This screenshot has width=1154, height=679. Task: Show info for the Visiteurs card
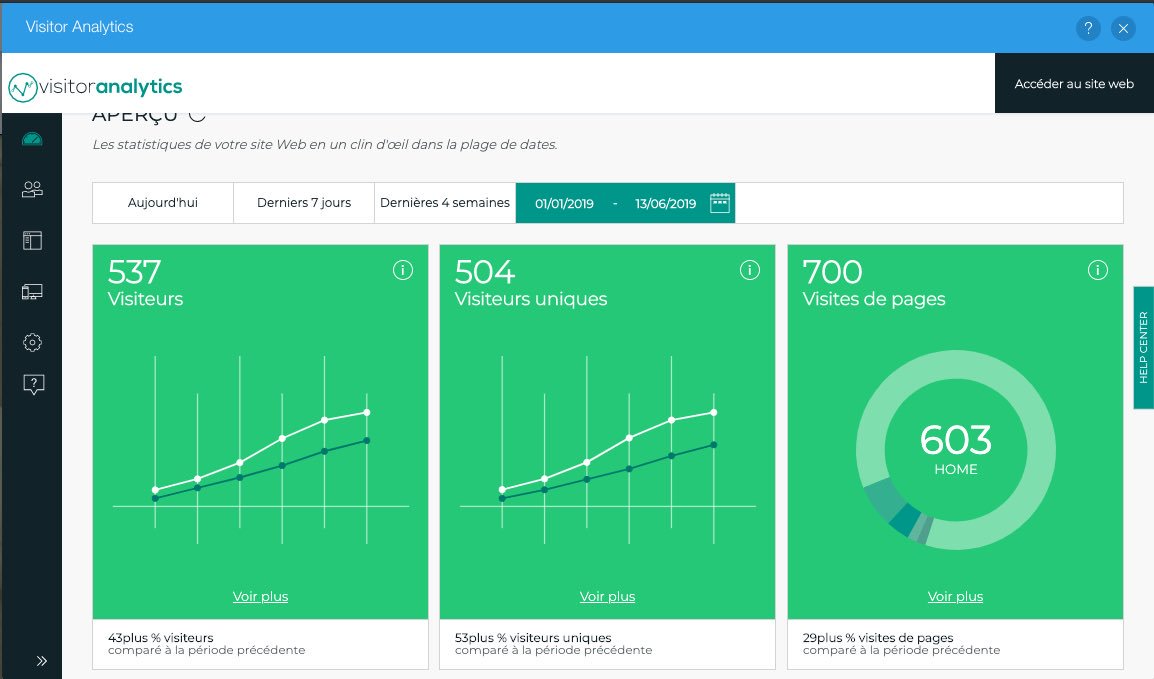pos(403,270)
